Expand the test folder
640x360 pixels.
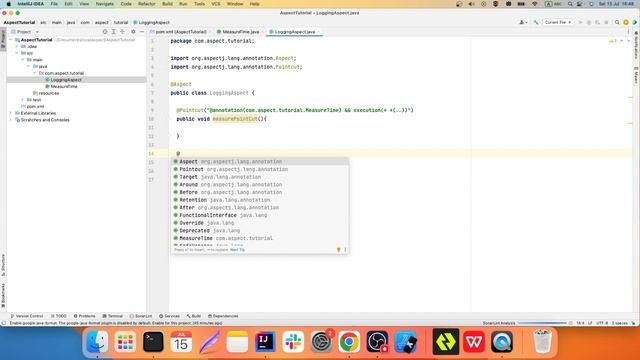[x=23, y=100]
